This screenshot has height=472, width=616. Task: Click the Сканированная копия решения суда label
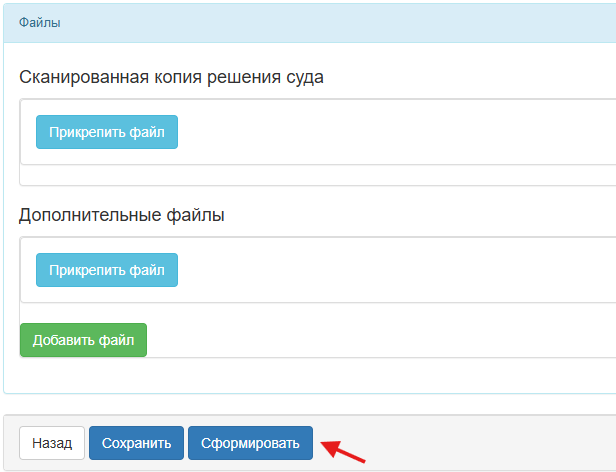[x=171, y=77]
